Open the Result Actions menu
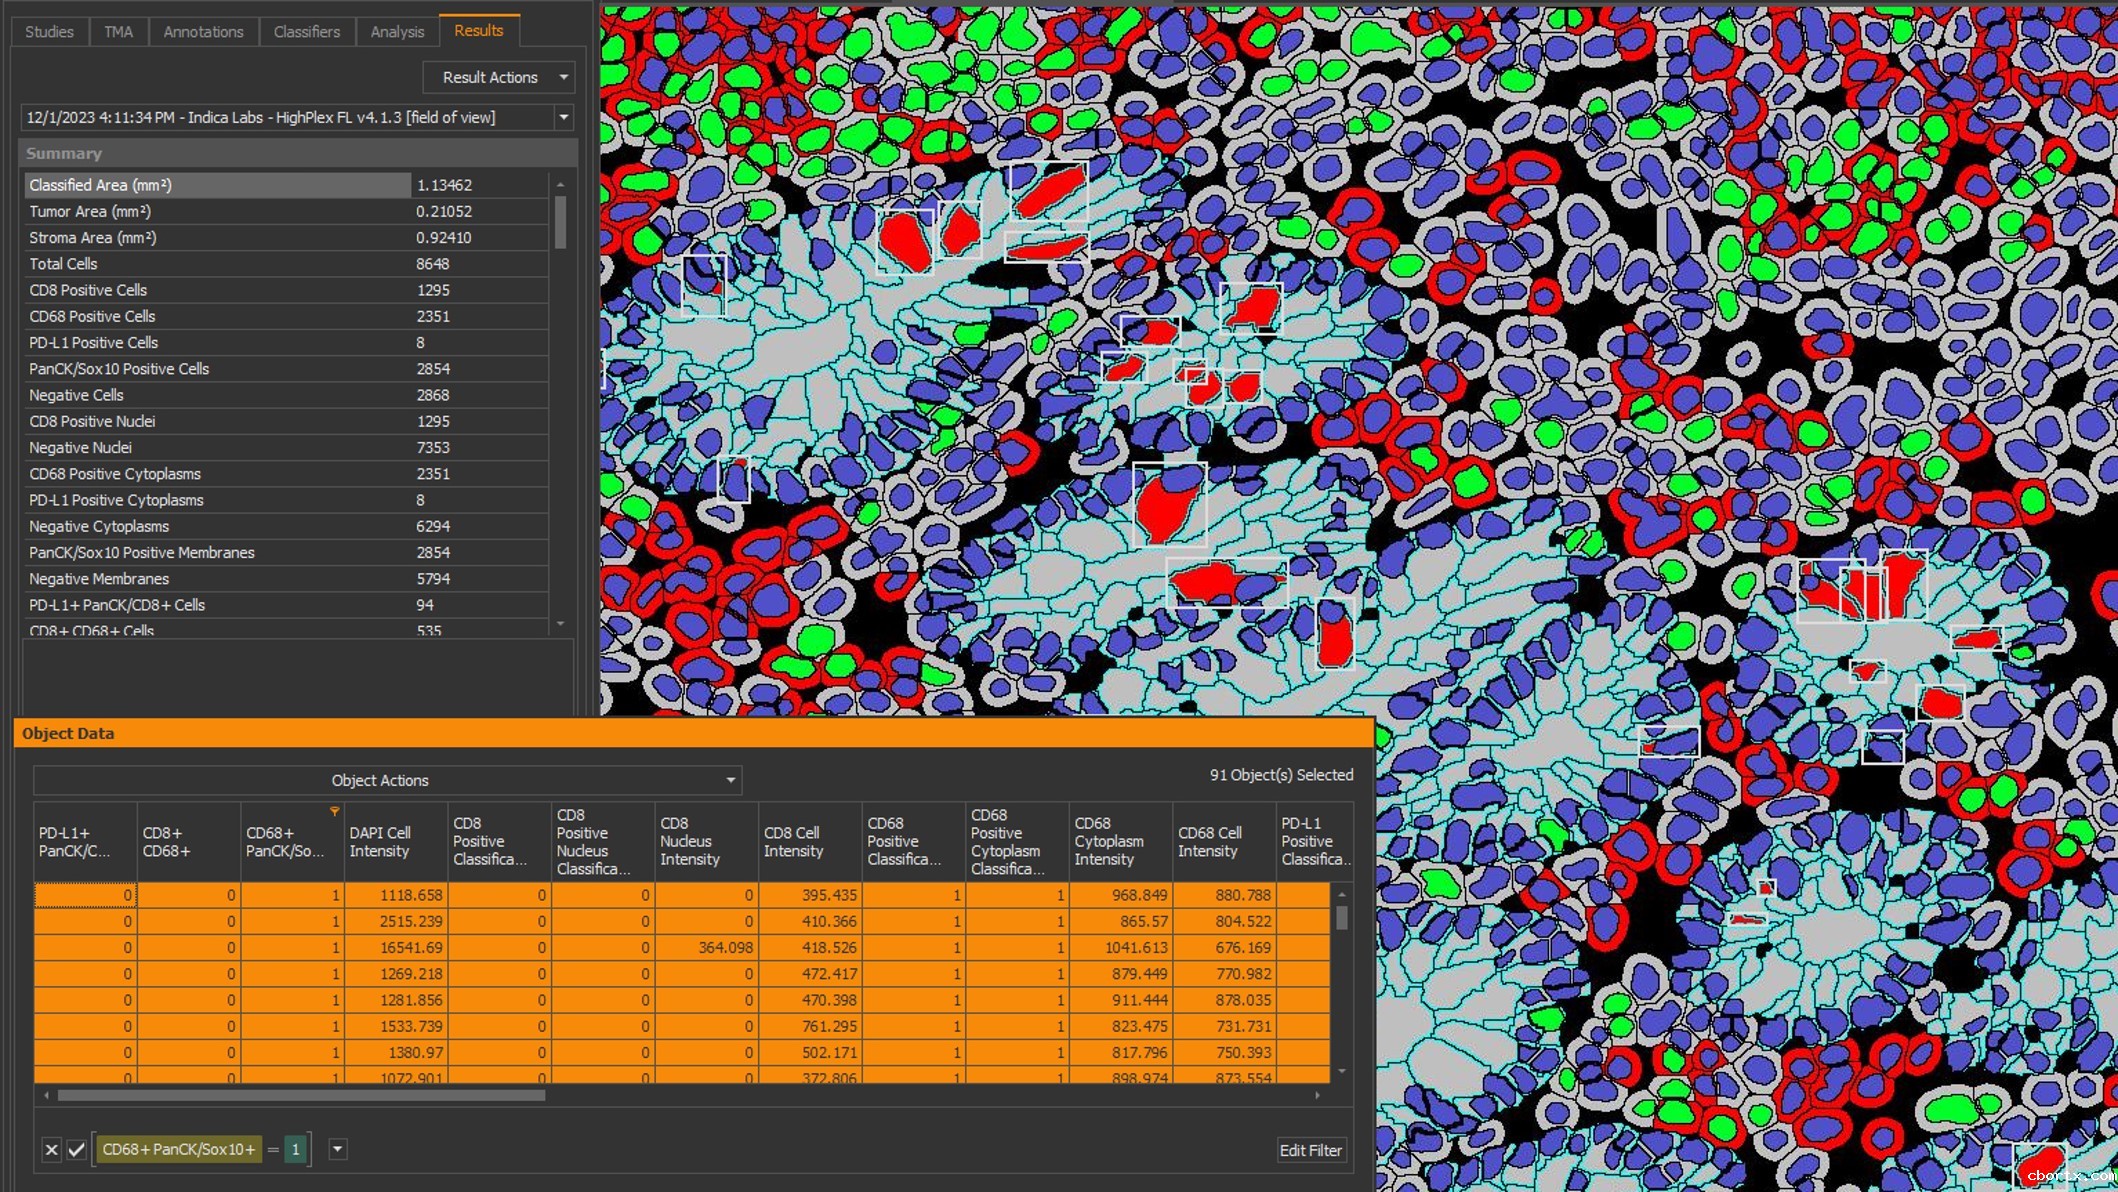The height and width of the screenshot is (1192, 2118). coord(498,77)
